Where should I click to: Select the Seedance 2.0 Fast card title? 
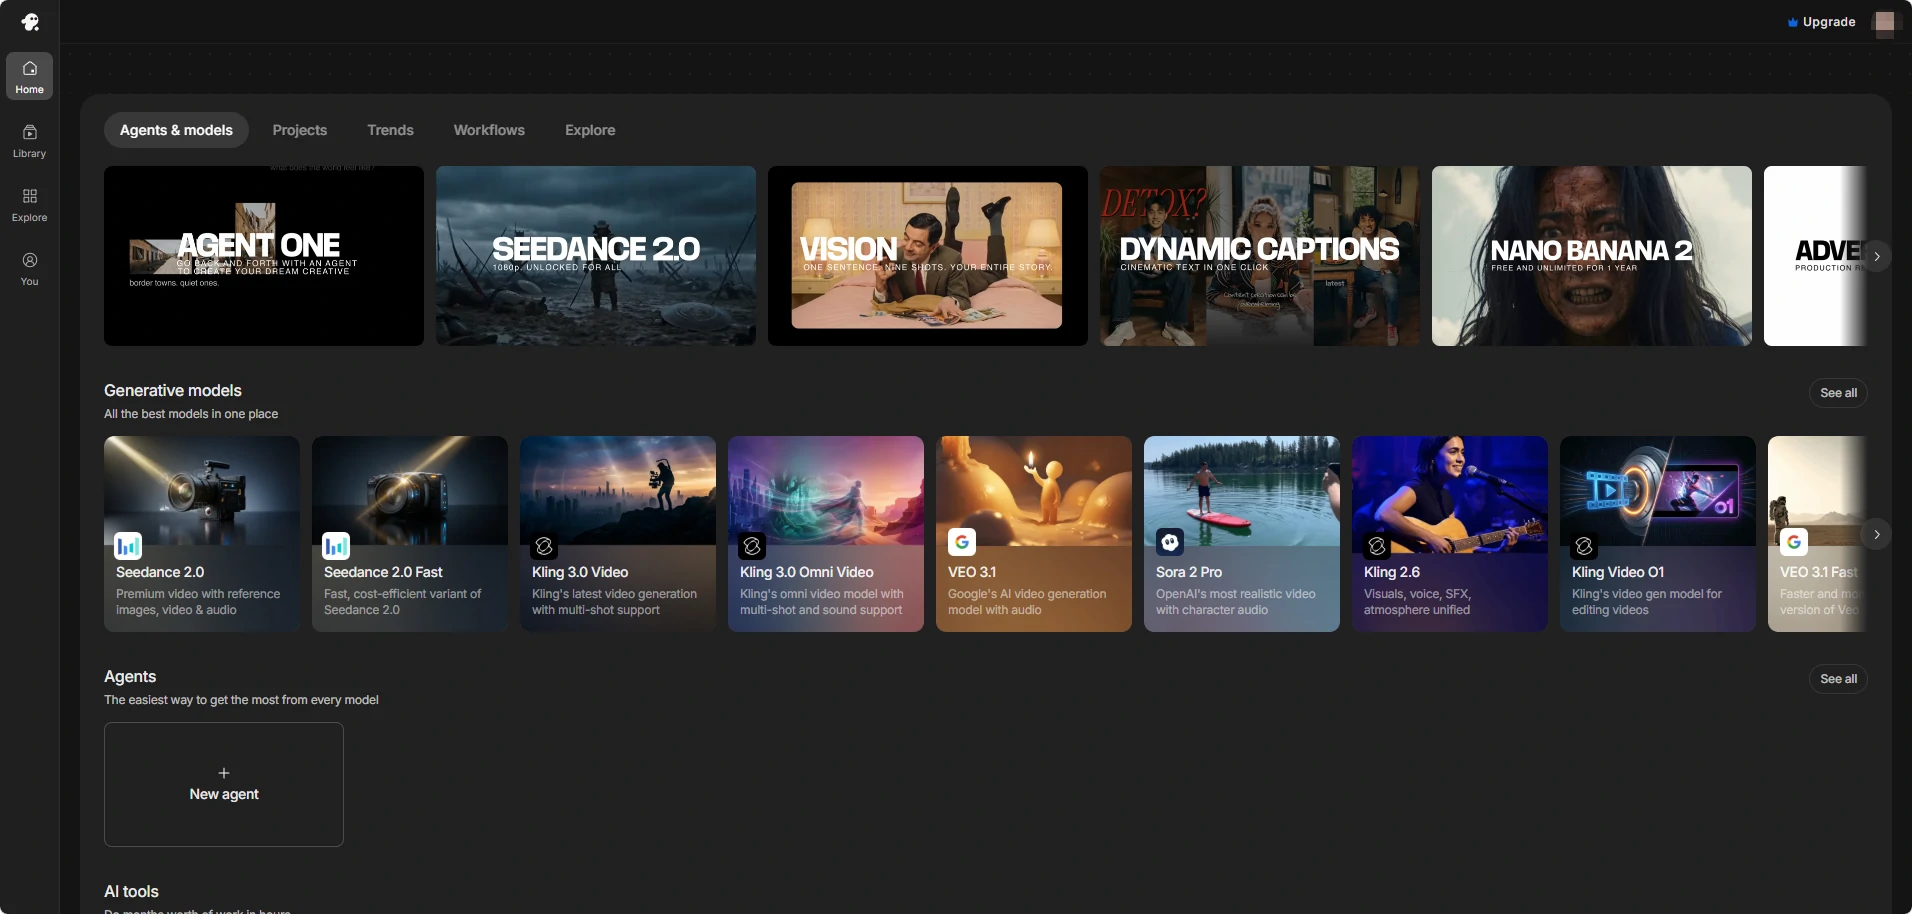point(383,572)
